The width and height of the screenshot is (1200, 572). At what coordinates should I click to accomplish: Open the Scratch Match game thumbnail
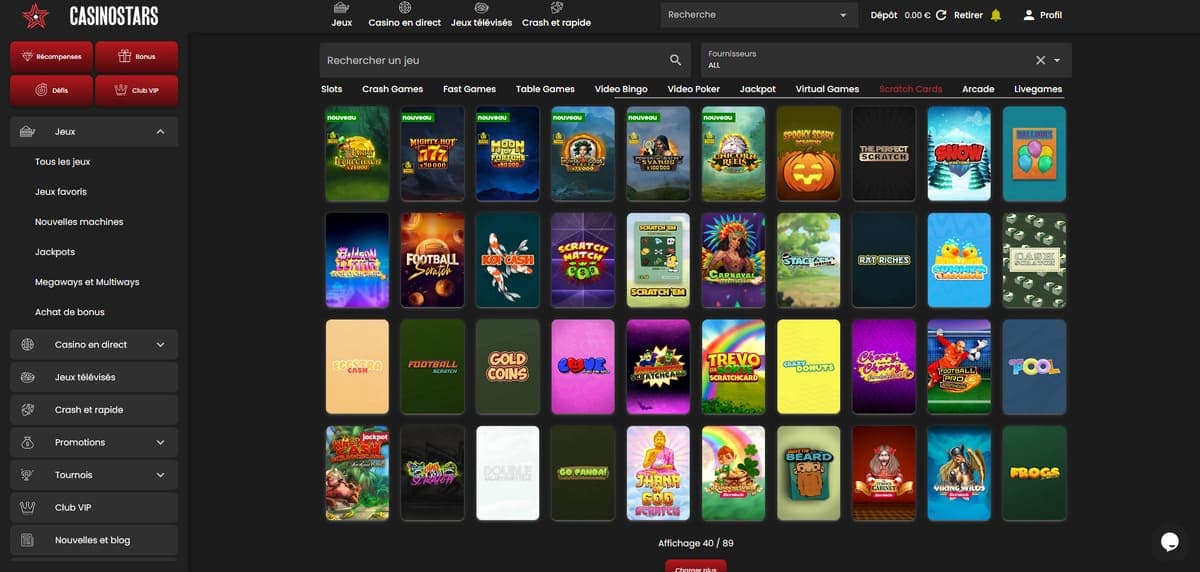pyautogui.click(x=583, y=259)
